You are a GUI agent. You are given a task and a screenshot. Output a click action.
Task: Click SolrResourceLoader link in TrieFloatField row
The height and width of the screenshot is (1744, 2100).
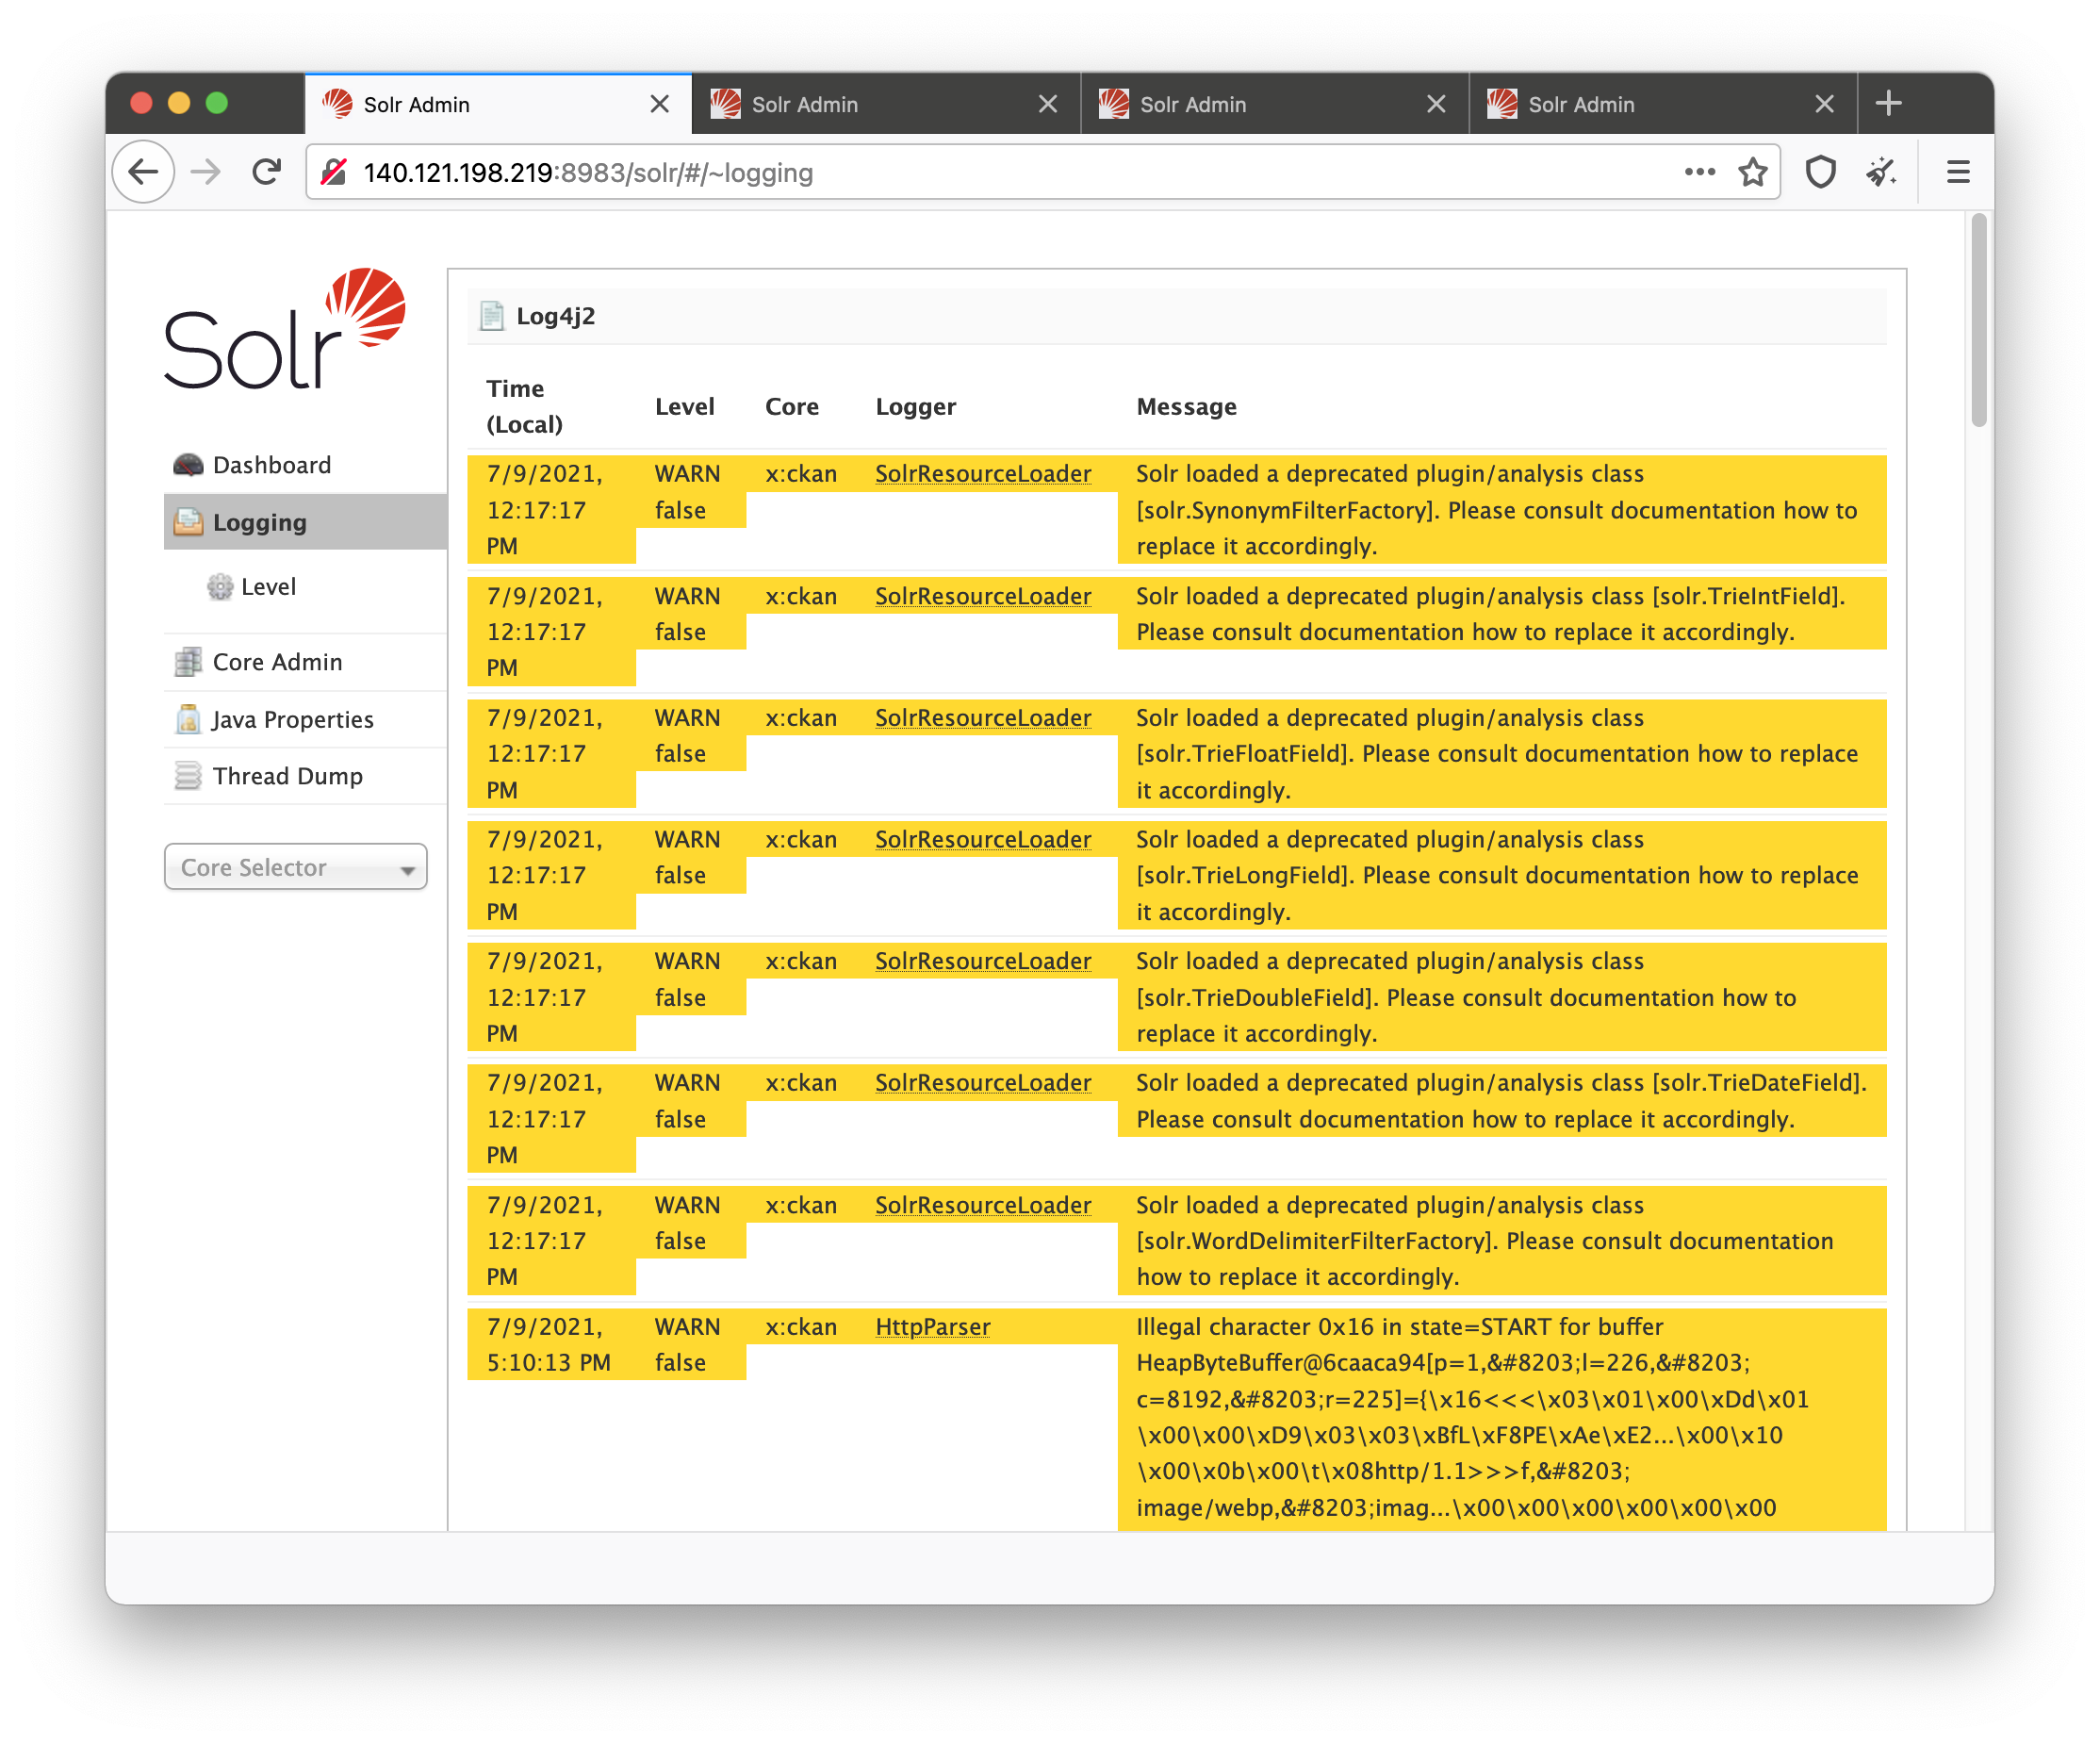983,718
